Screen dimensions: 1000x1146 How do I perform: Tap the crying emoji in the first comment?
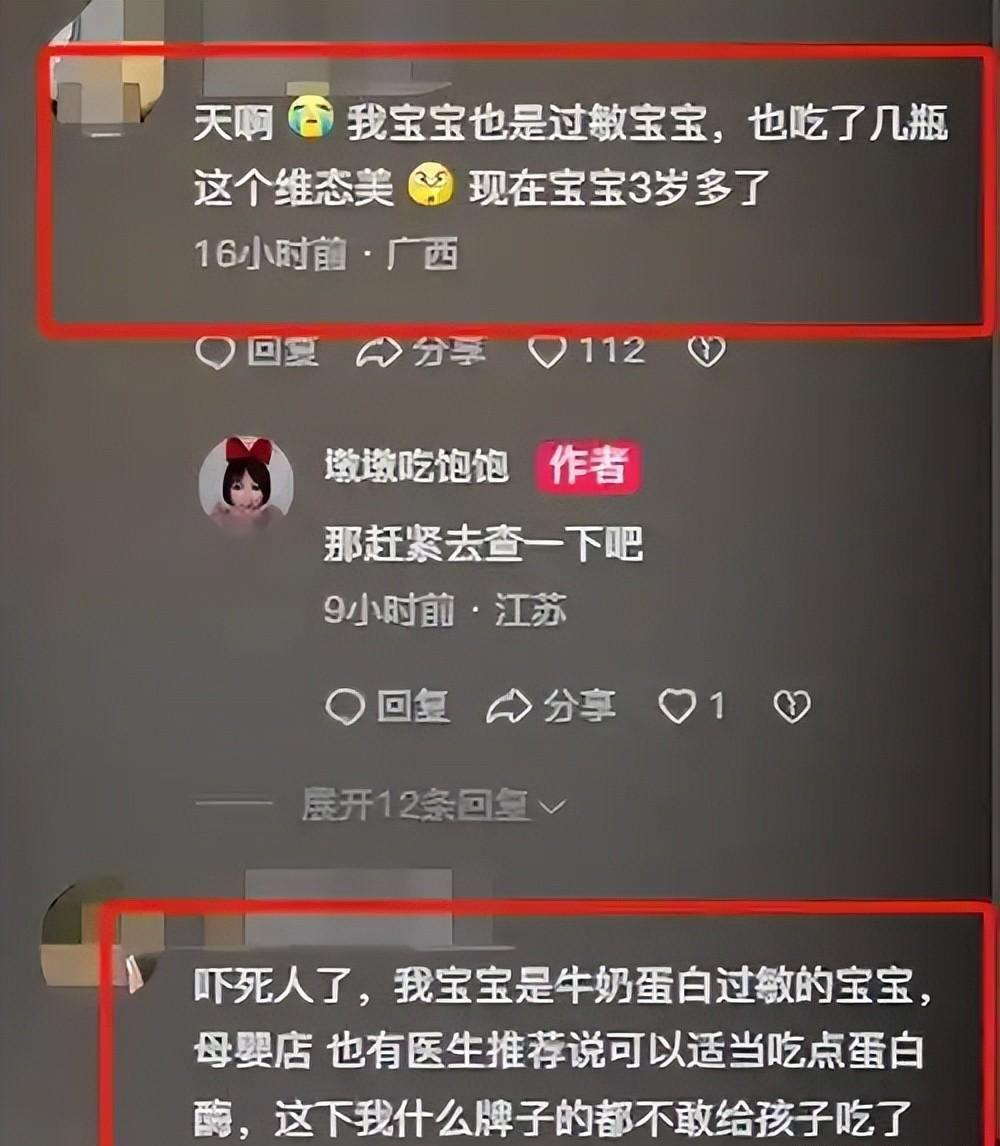point(311,121)
